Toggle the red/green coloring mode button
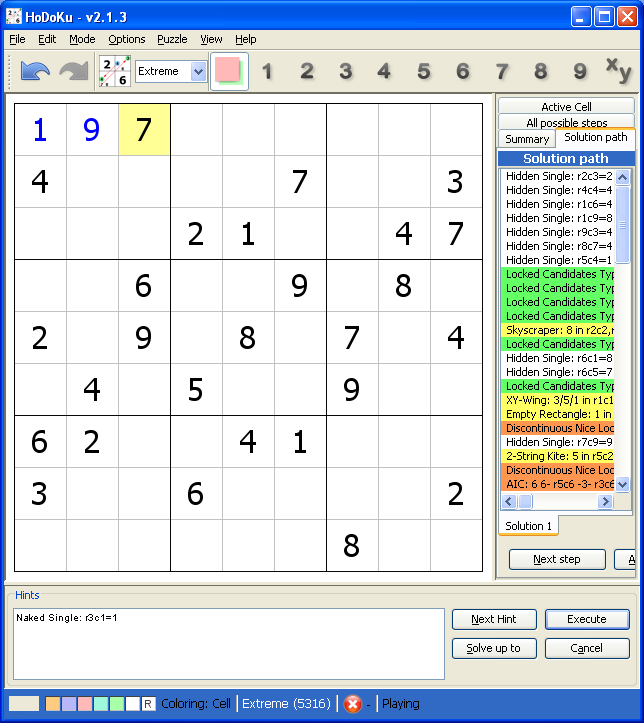The image size is (644, 723). click(x=229, y=71)
